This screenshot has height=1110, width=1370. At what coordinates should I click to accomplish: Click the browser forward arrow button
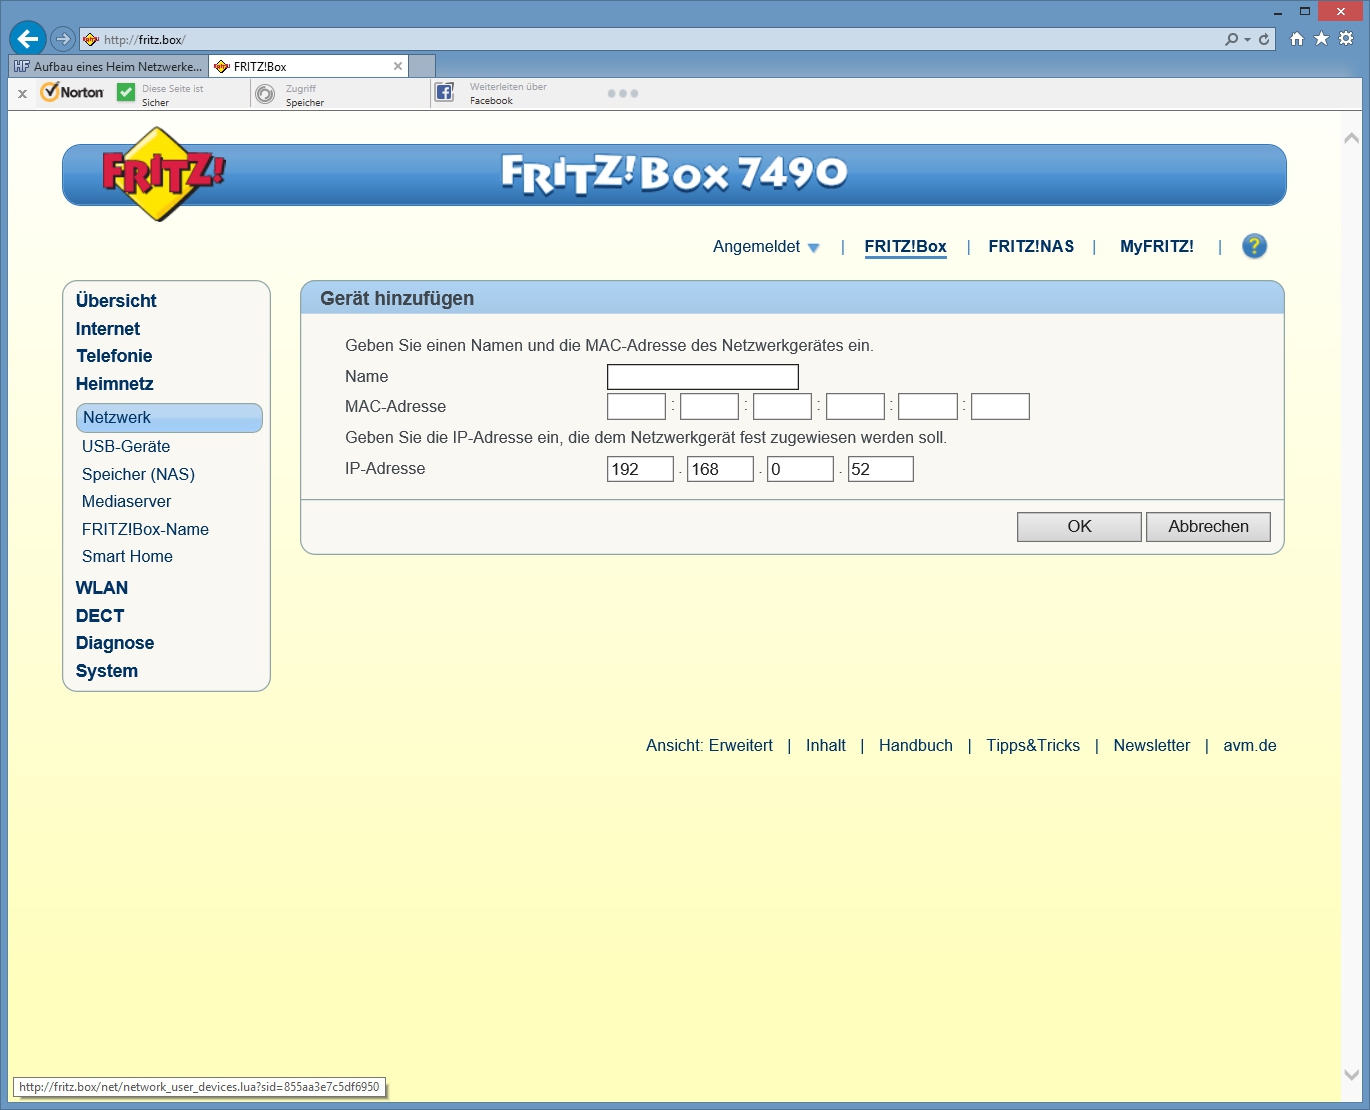63,39
